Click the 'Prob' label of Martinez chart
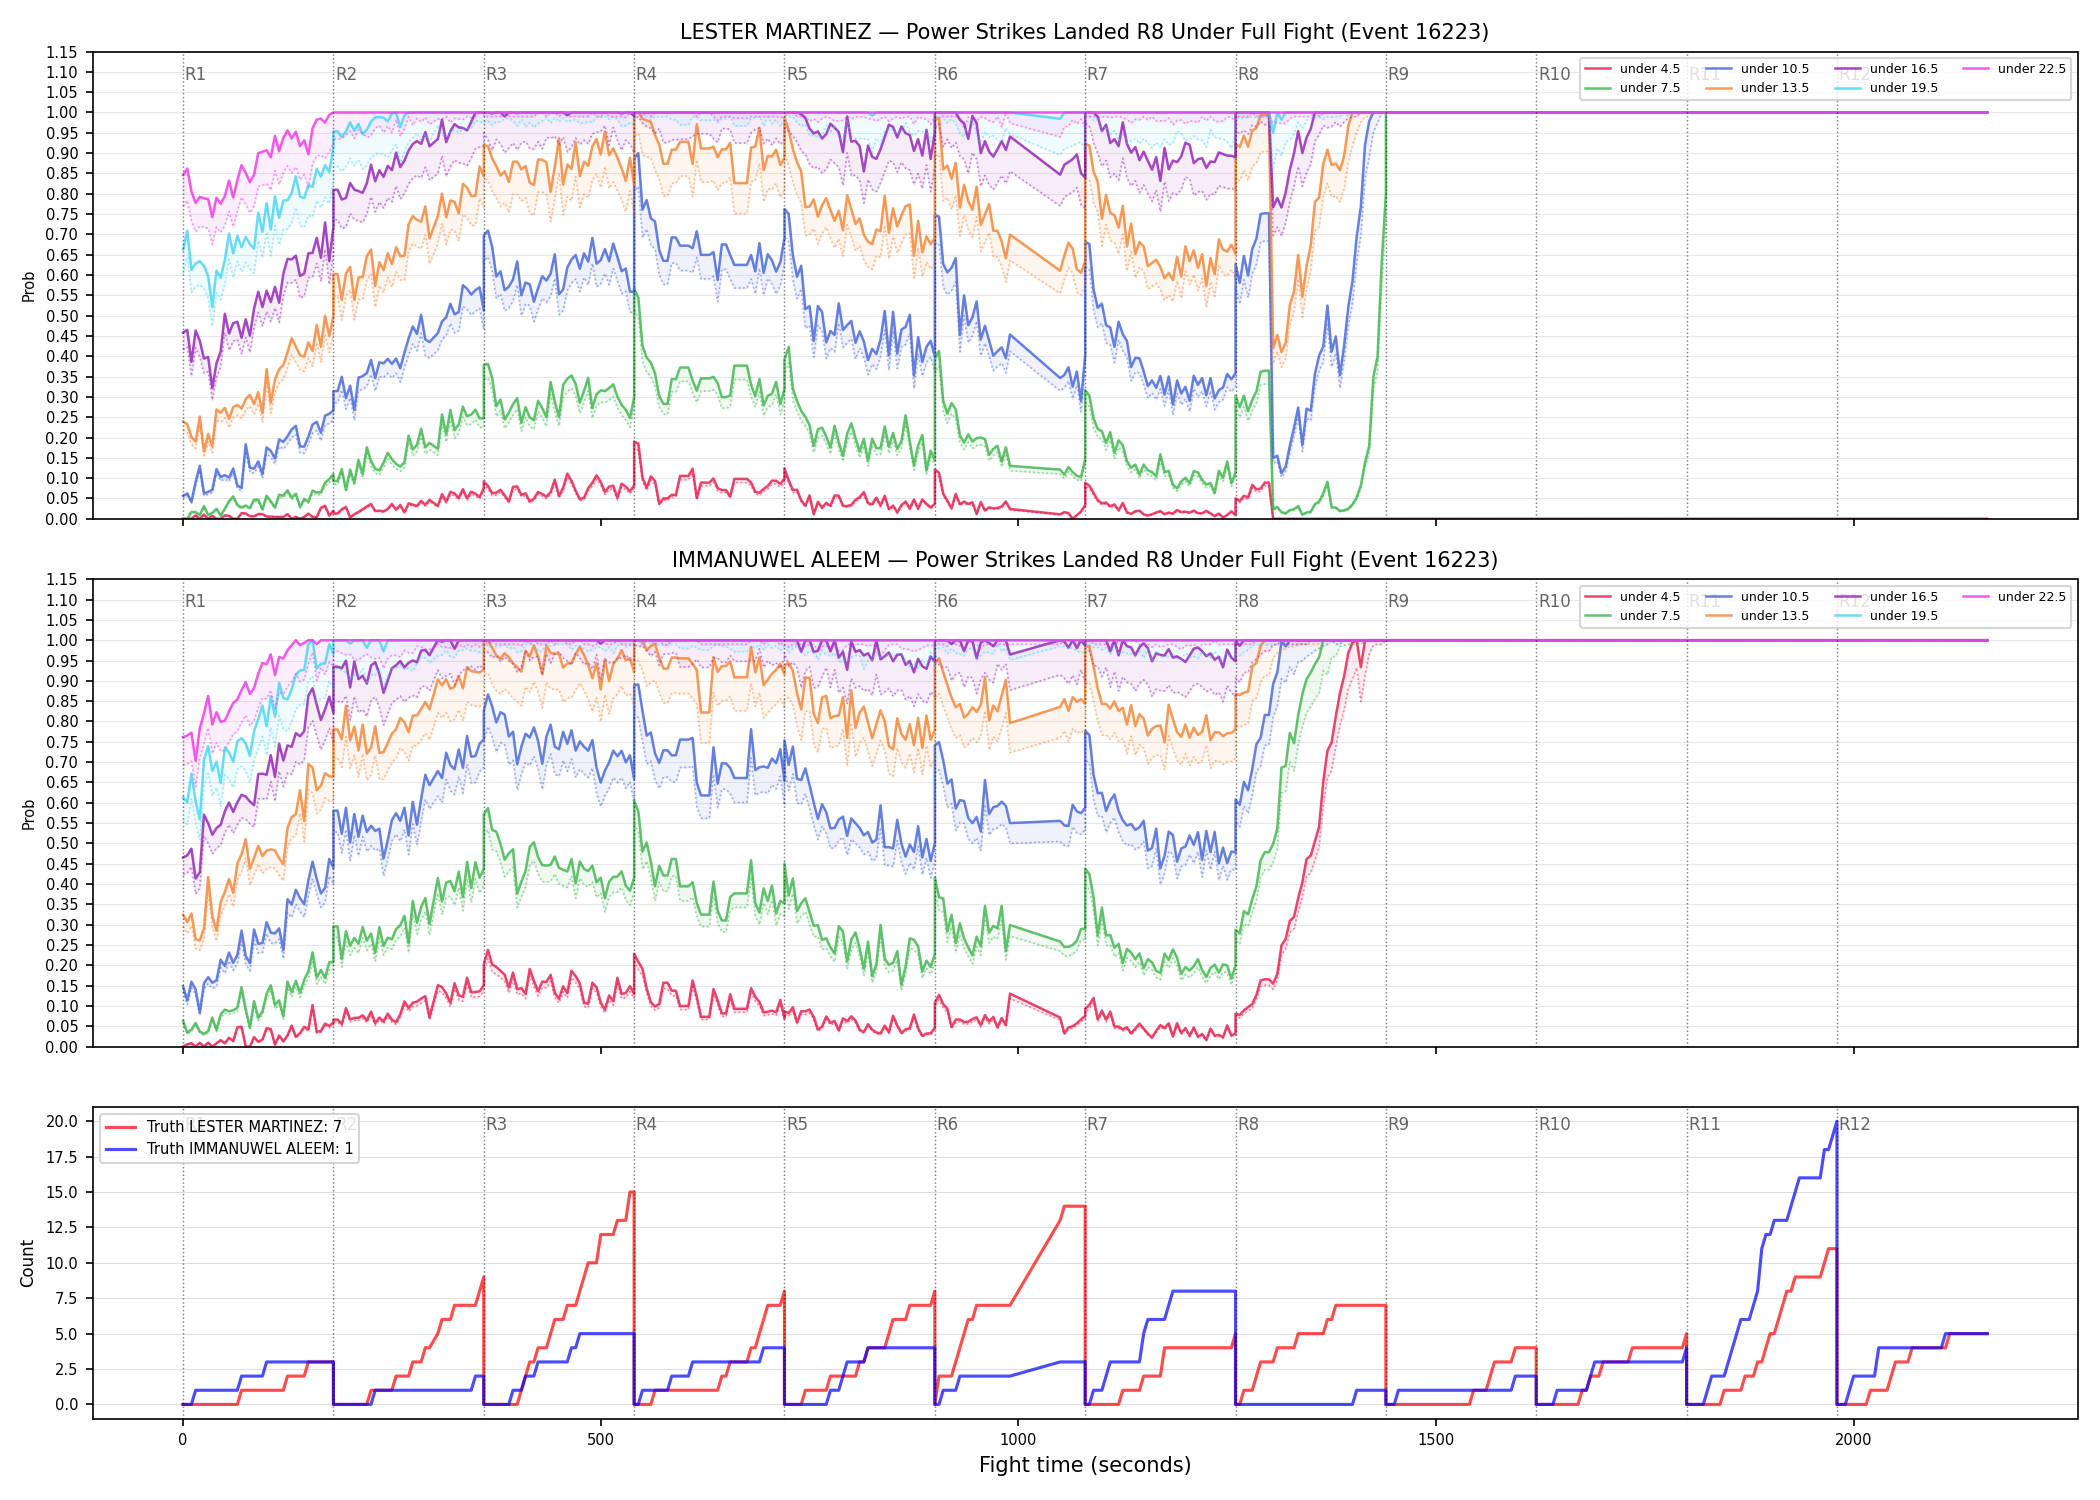 pyautogui.click(x=28, y=286)
